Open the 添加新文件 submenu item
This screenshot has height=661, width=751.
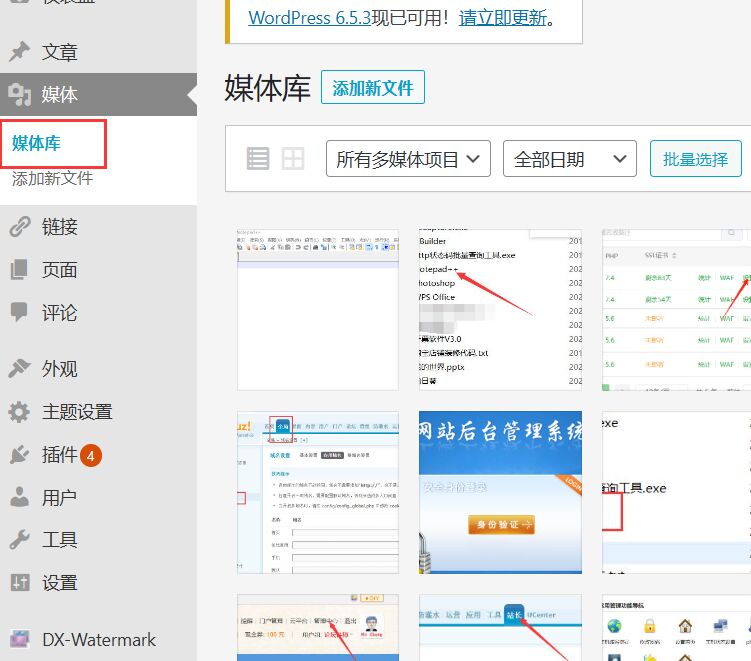[52, 179]
